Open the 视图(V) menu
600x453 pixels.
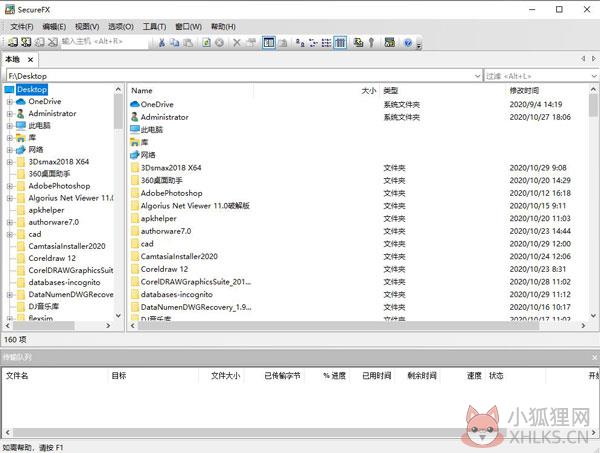click(87, 26)
